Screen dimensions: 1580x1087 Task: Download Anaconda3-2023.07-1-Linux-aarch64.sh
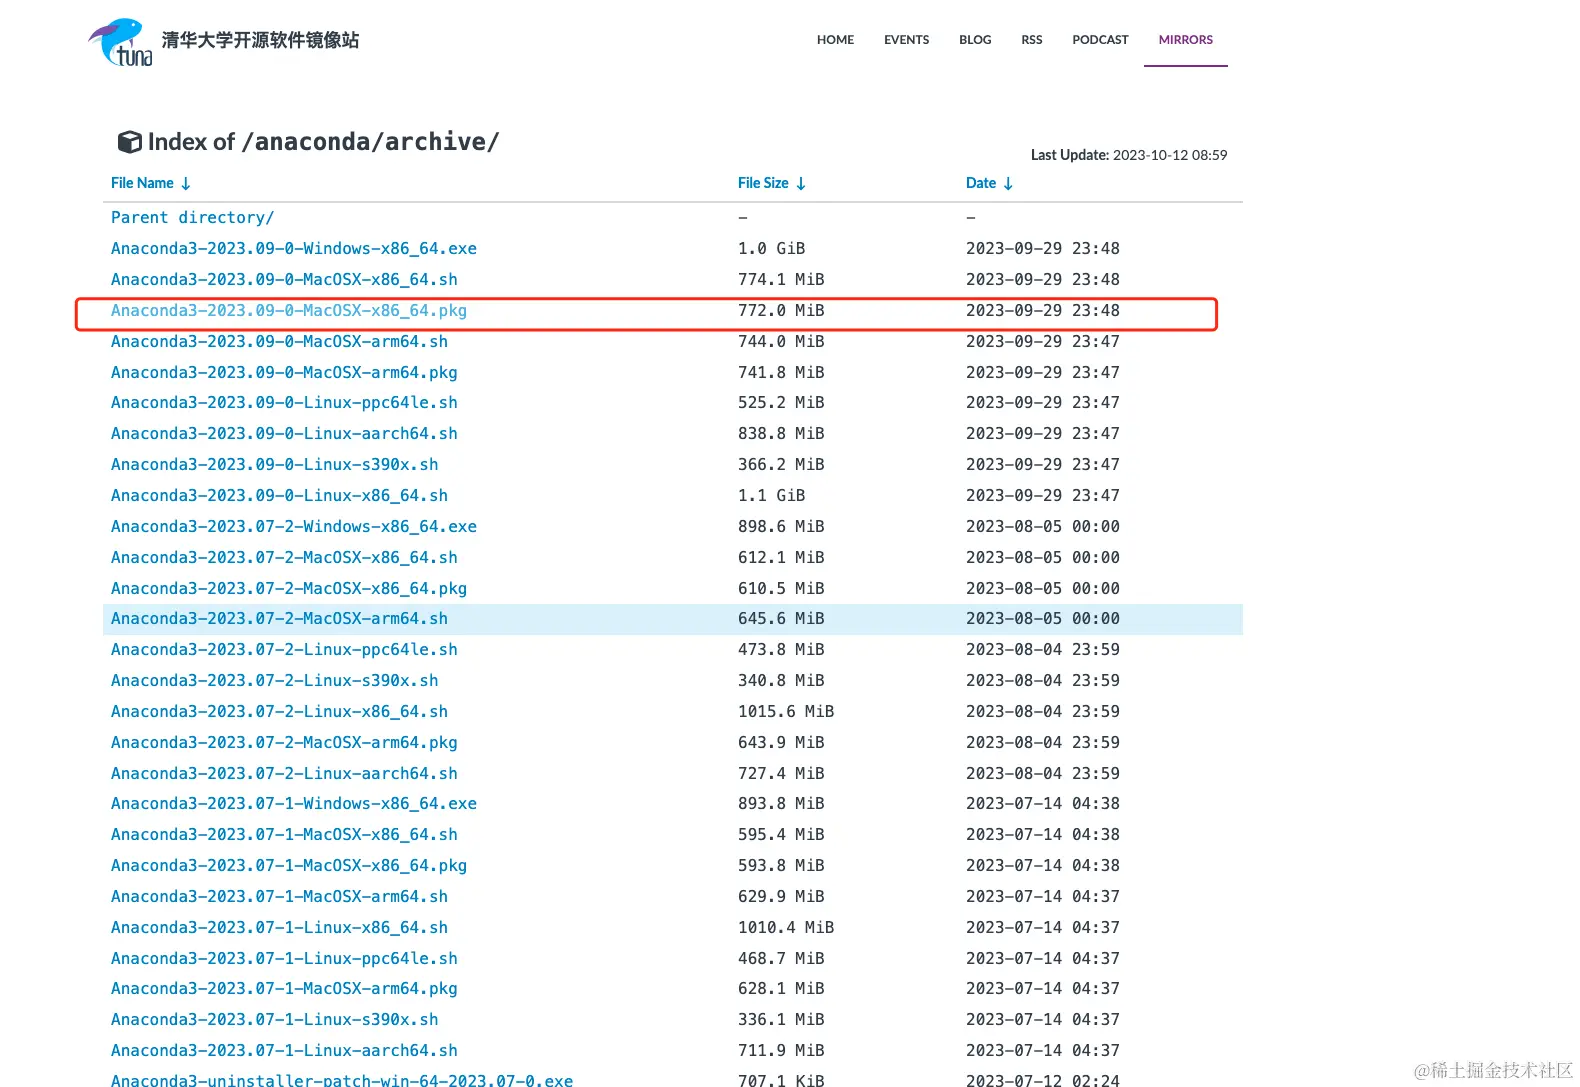click(x=284, y=1050)
